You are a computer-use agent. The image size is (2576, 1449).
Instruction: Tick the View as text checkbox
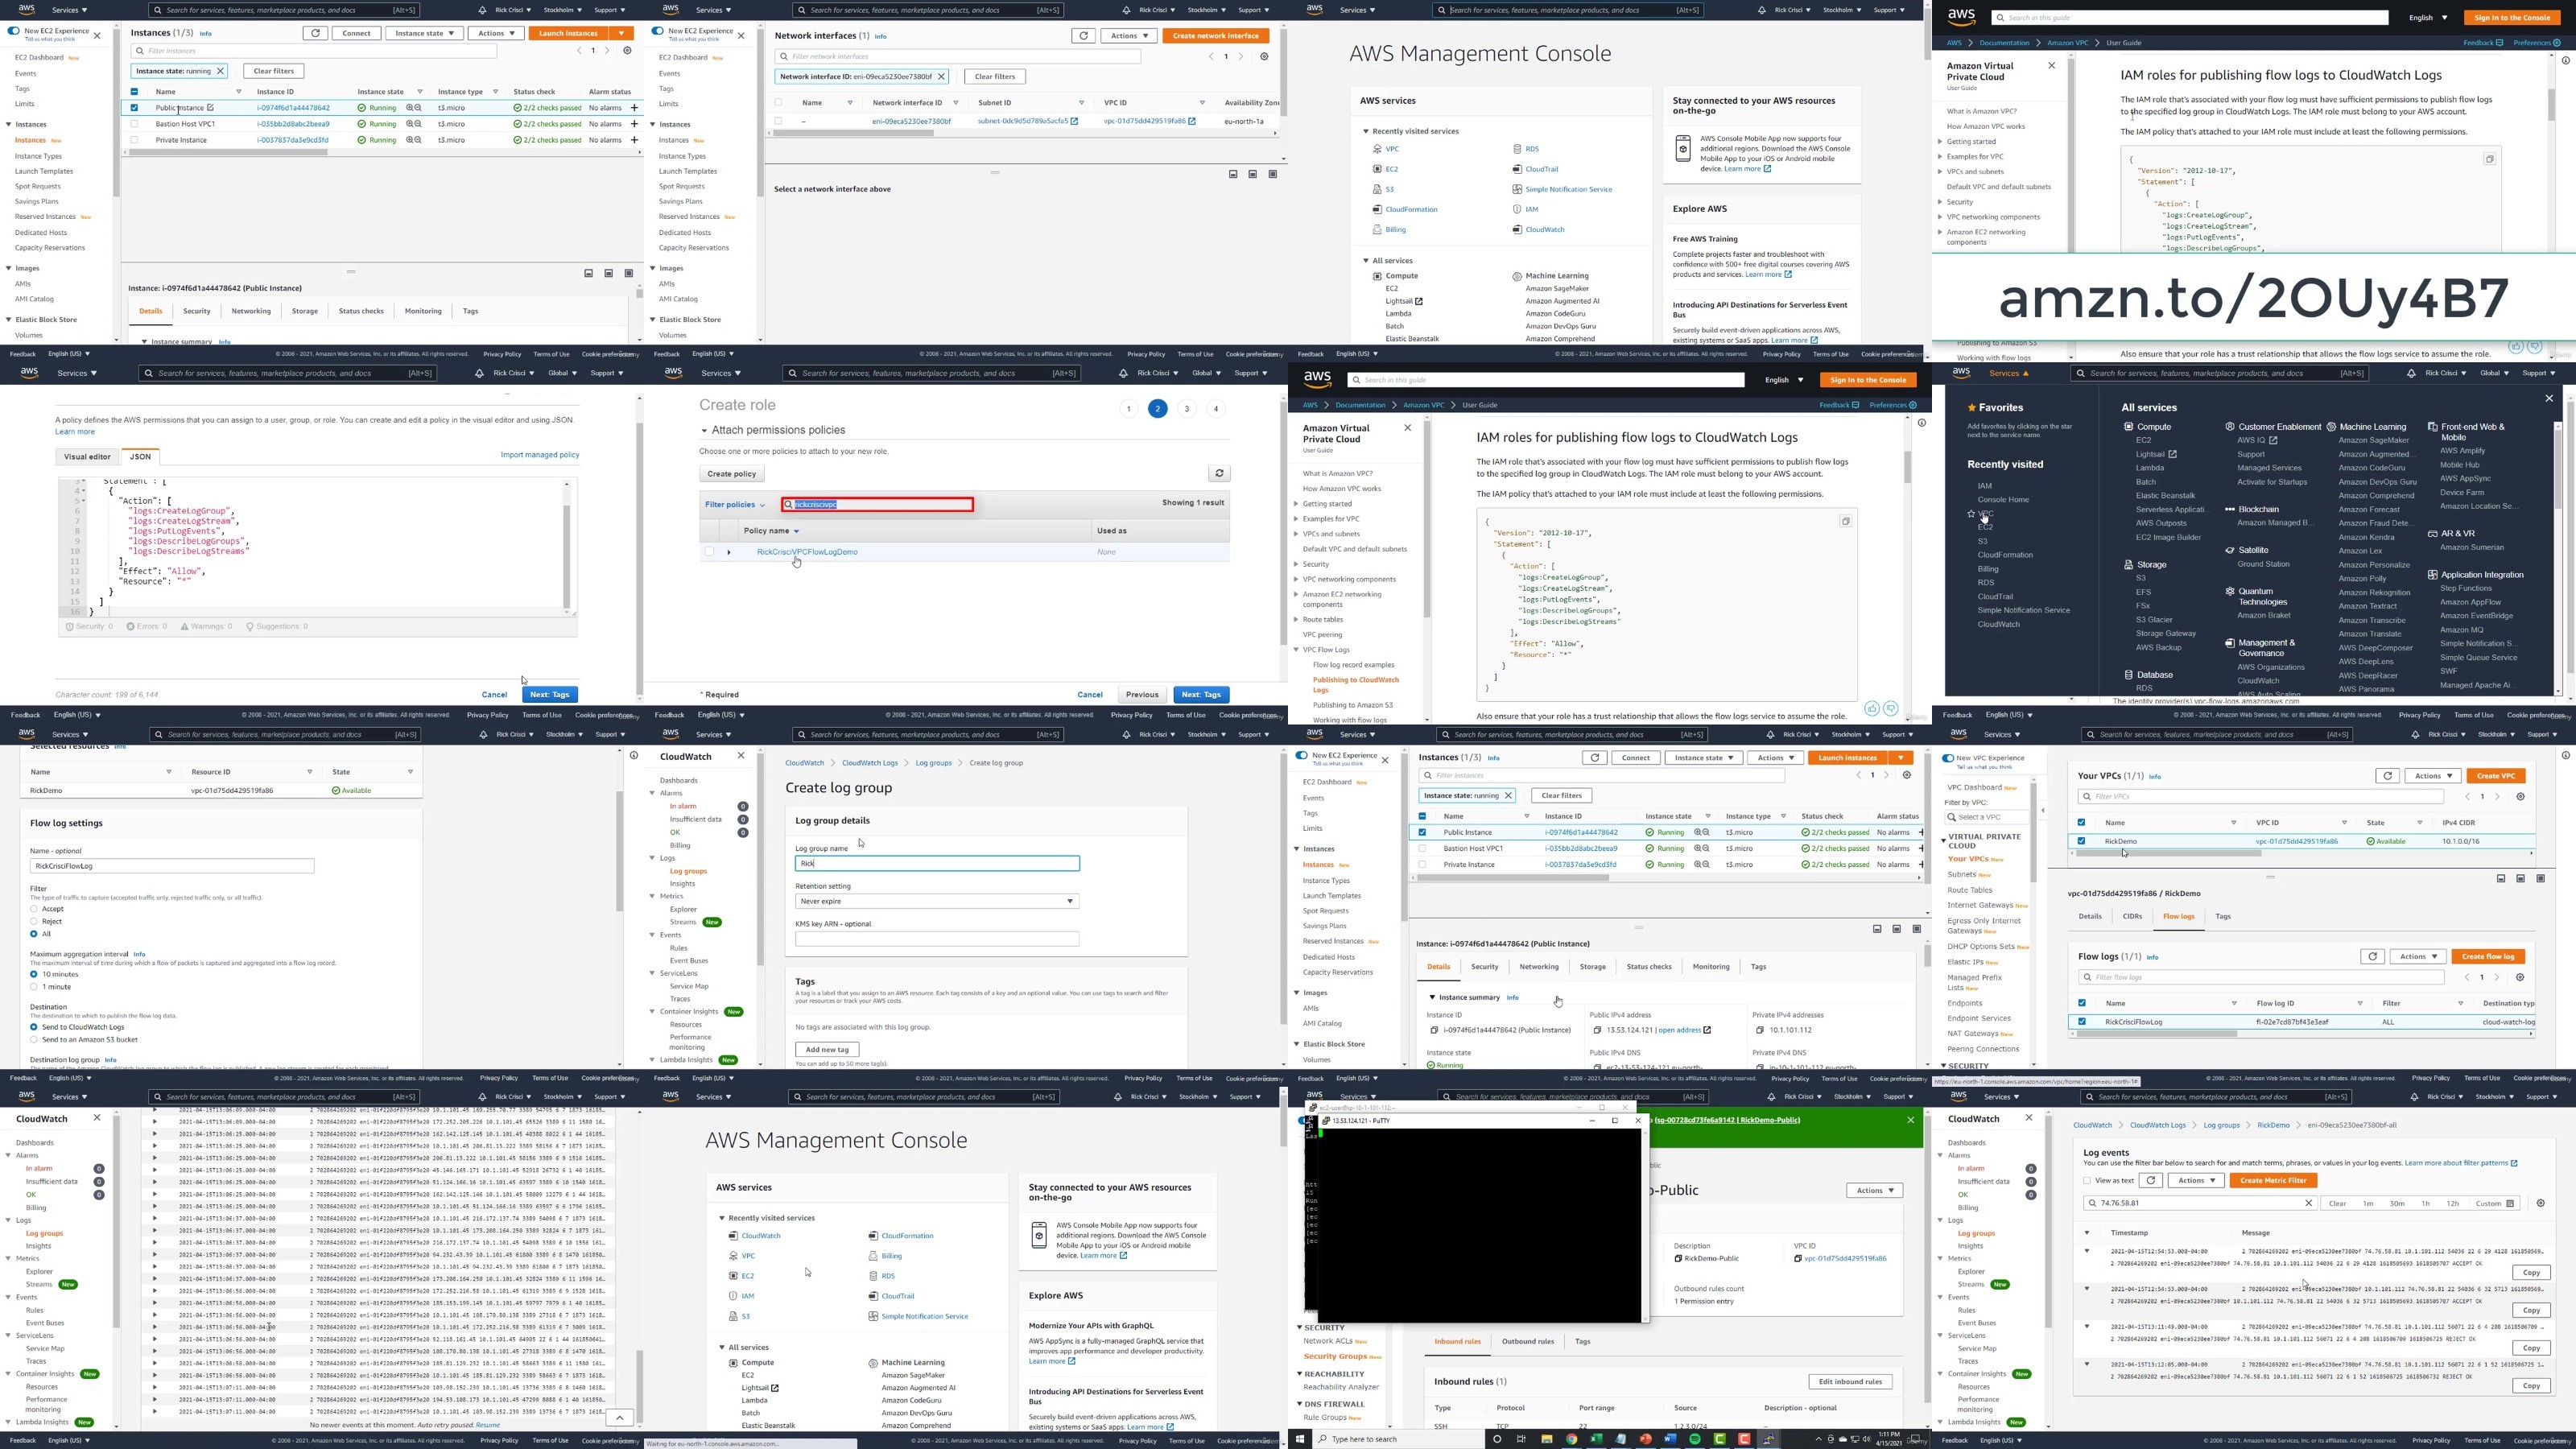(2087, 1181)
